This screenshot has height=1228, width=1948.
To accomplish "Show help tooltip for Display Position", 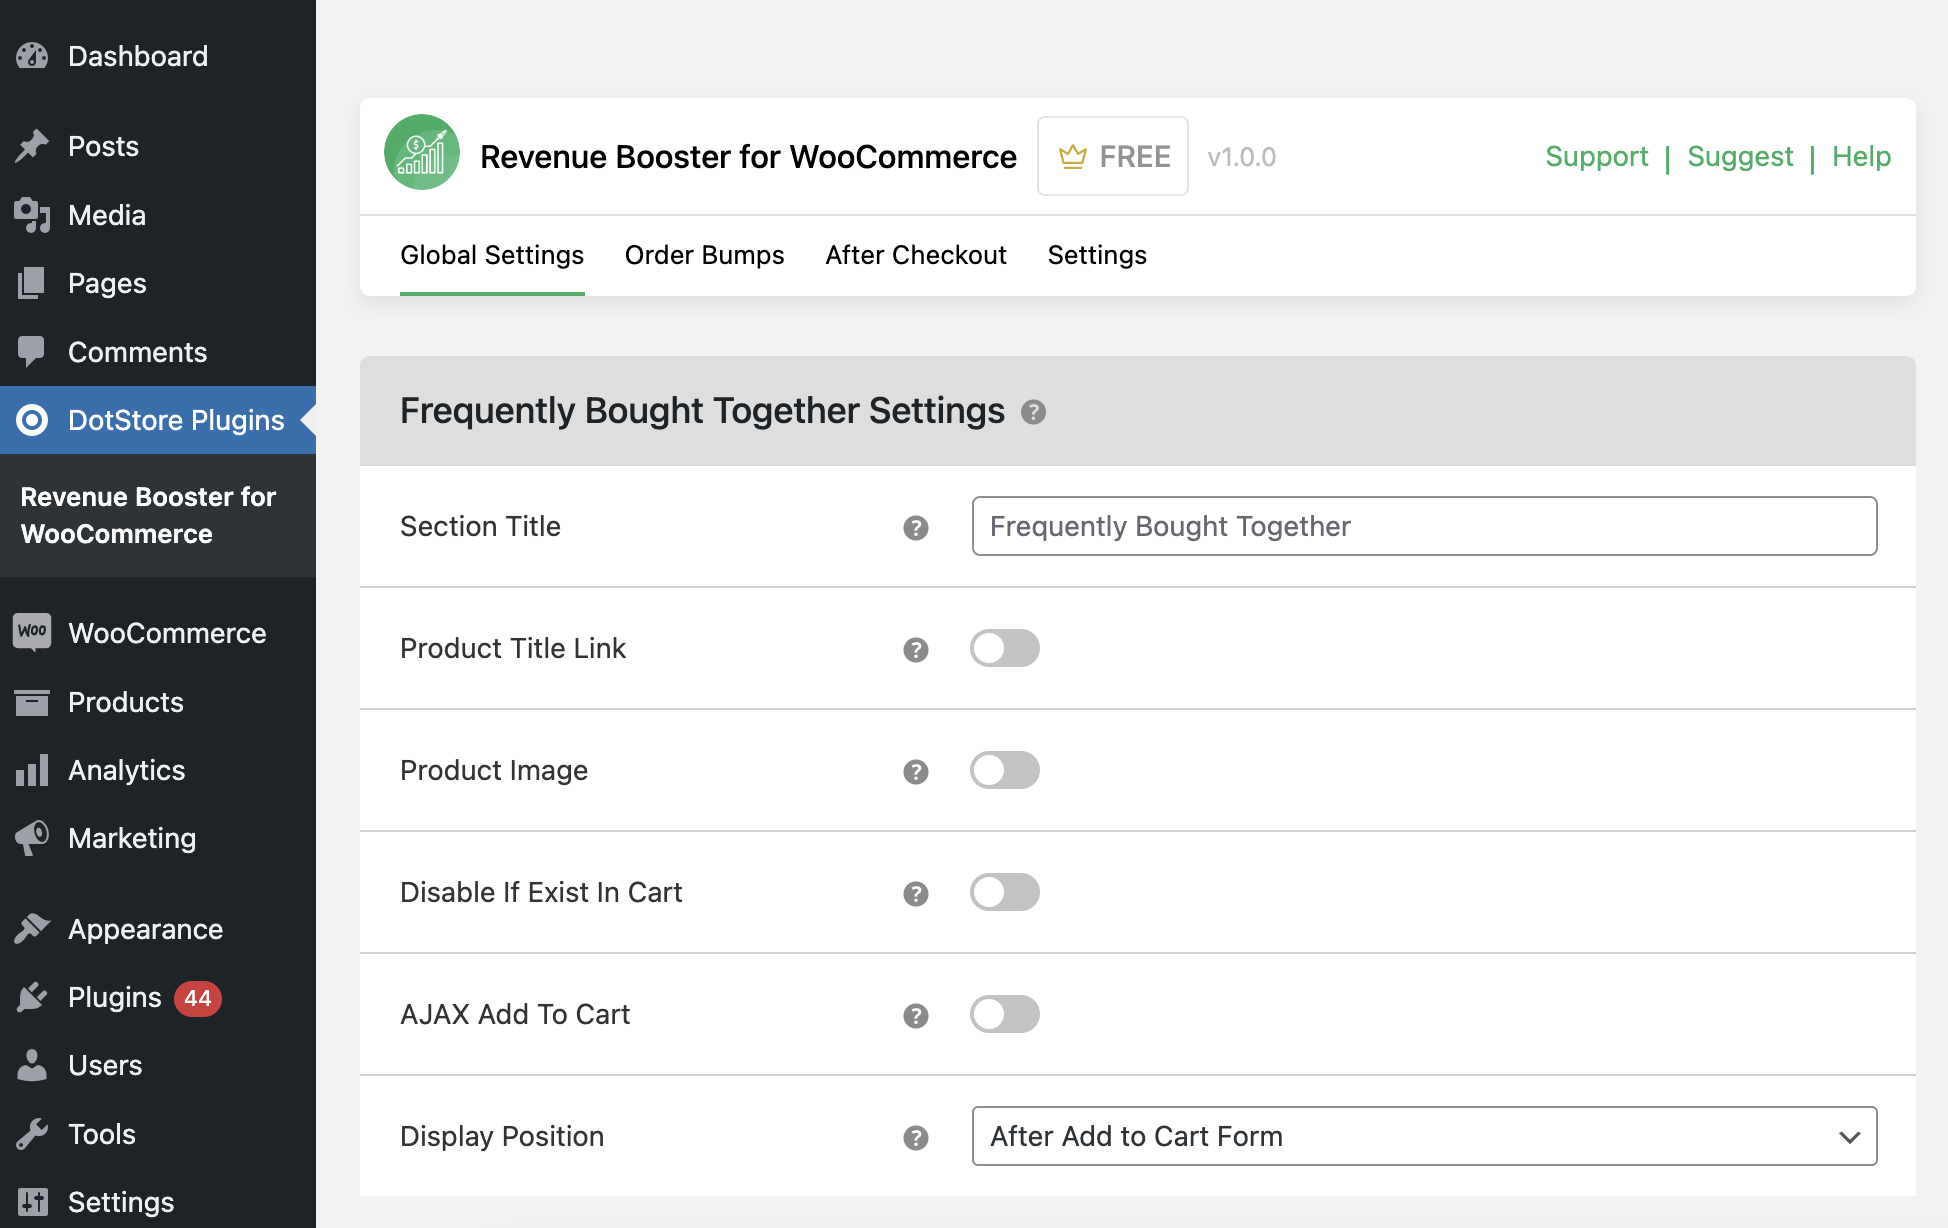I will (916, 1137).
